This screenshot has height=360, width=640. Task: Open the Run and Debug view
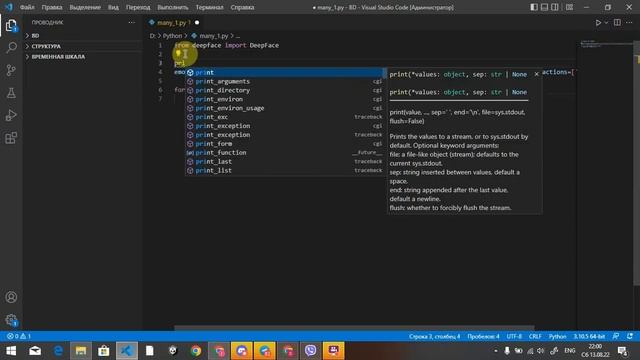11,115
